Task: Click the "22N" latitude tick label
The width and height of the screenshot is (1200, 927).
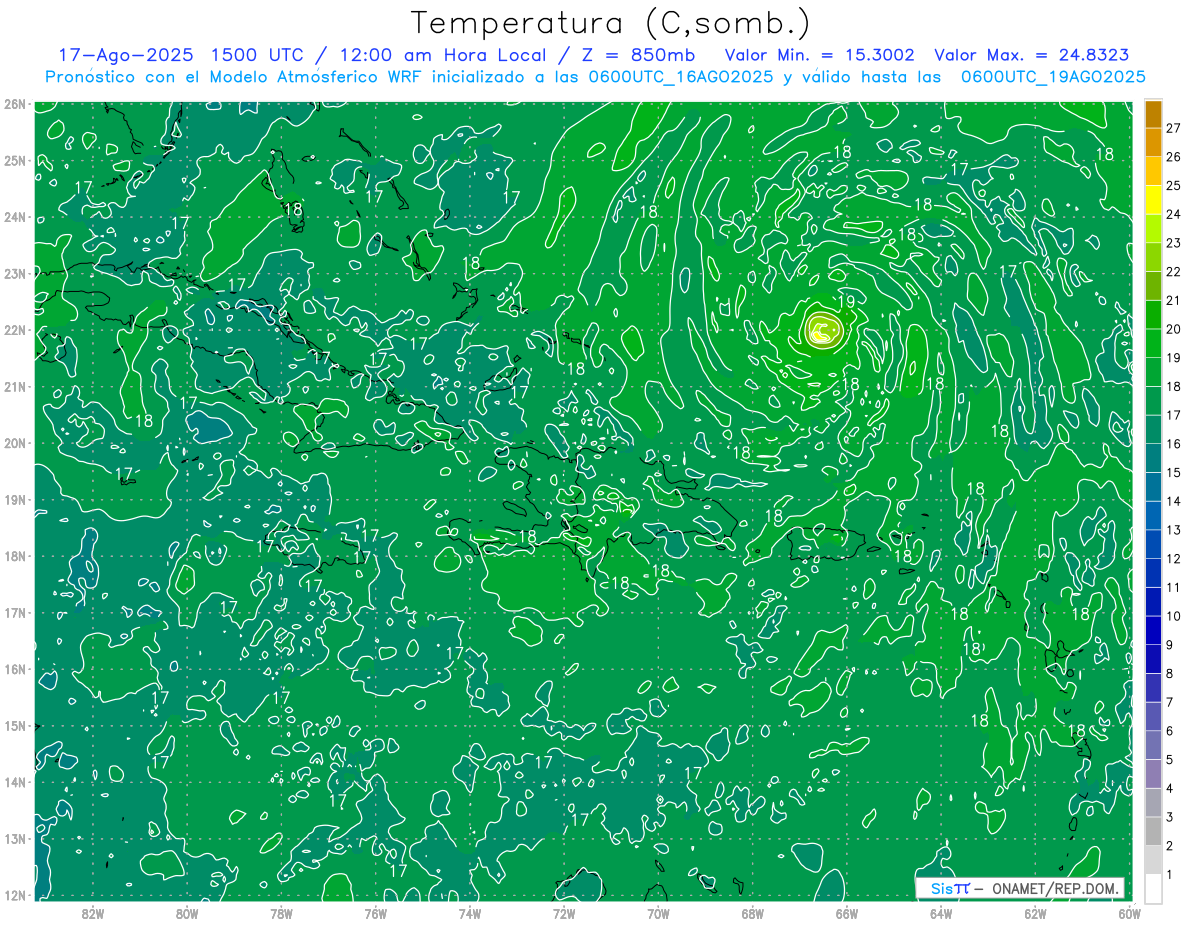Action: [14, 330]
